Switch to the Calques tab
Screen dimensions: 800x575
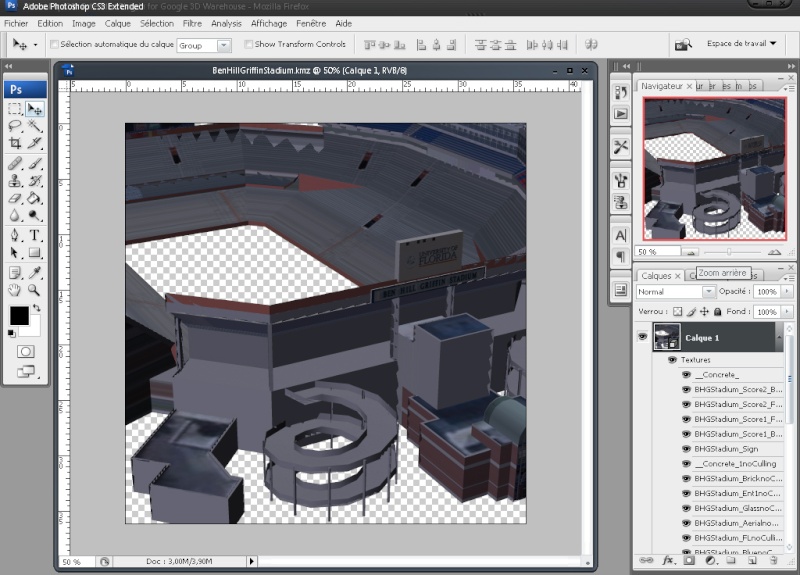point(656,276)
